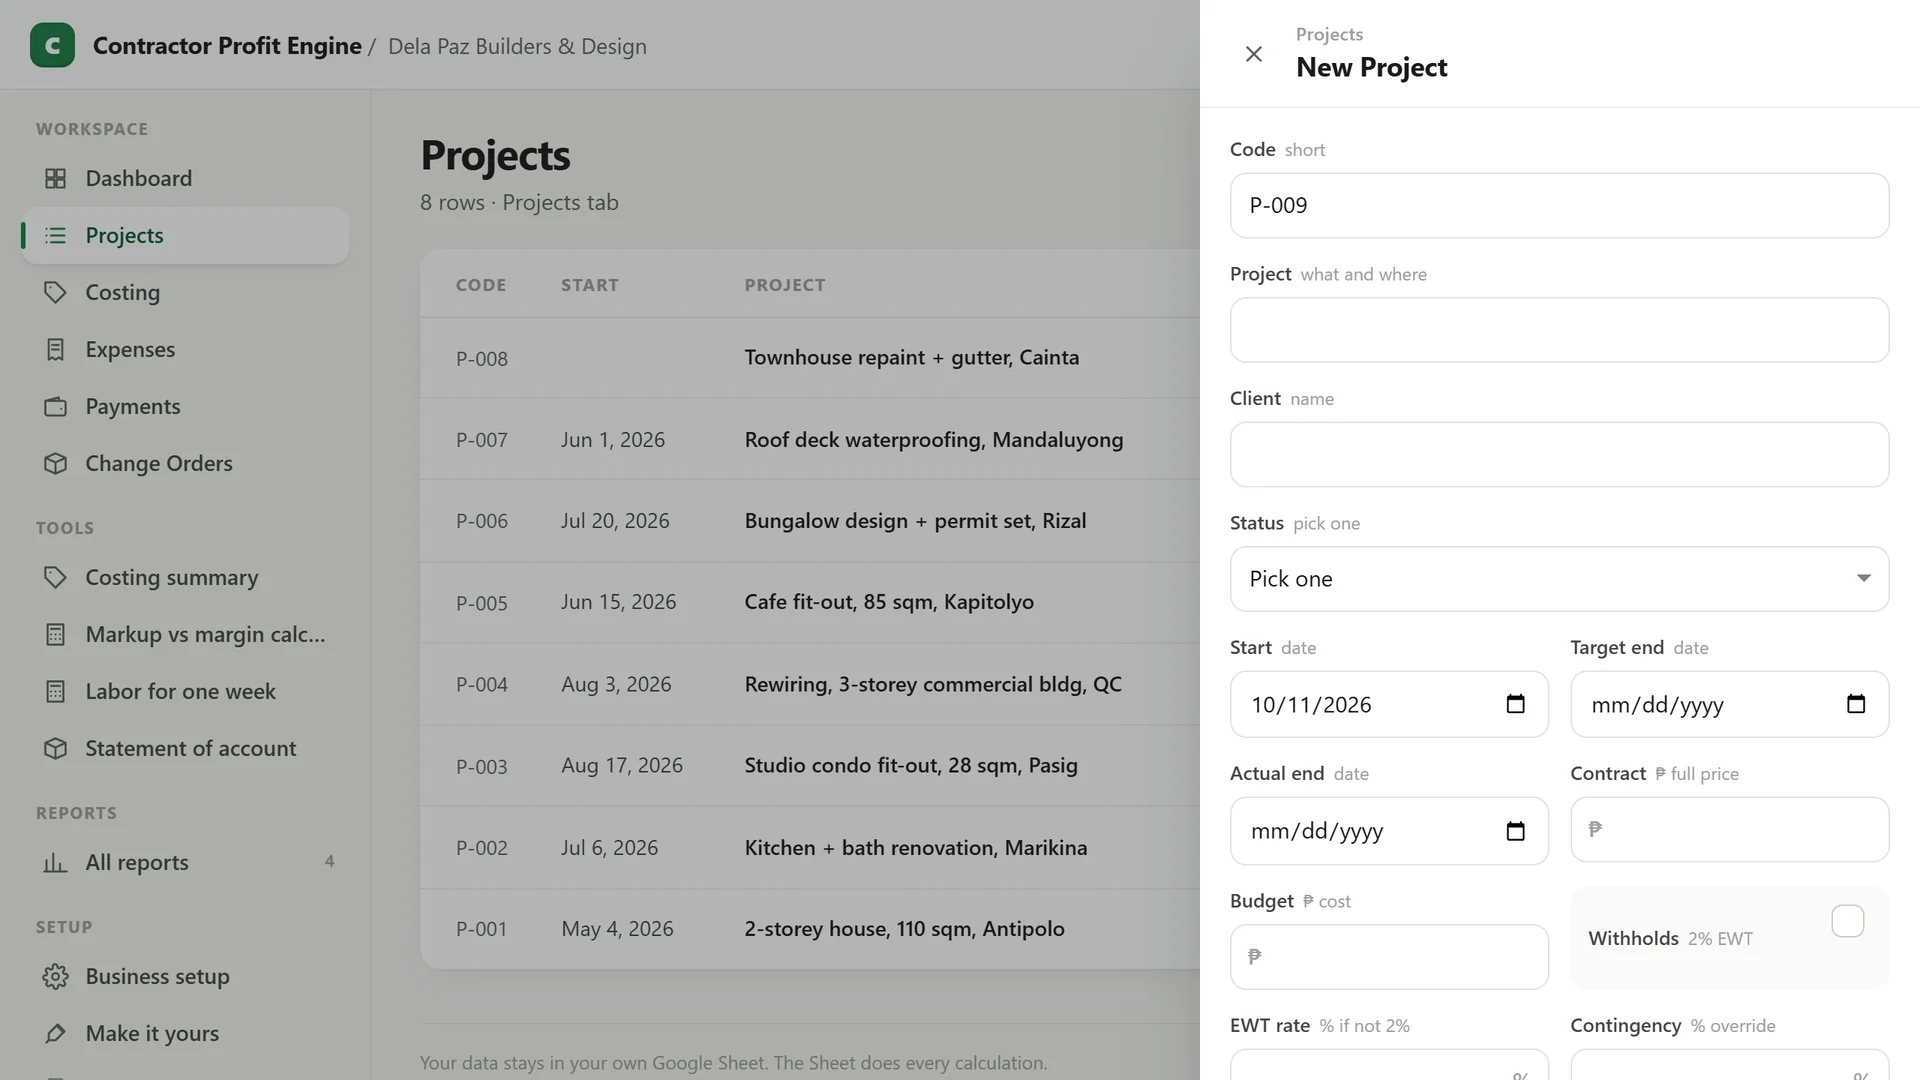
Task: Open Expenses from the workspace menu
Action: point(185,349)
